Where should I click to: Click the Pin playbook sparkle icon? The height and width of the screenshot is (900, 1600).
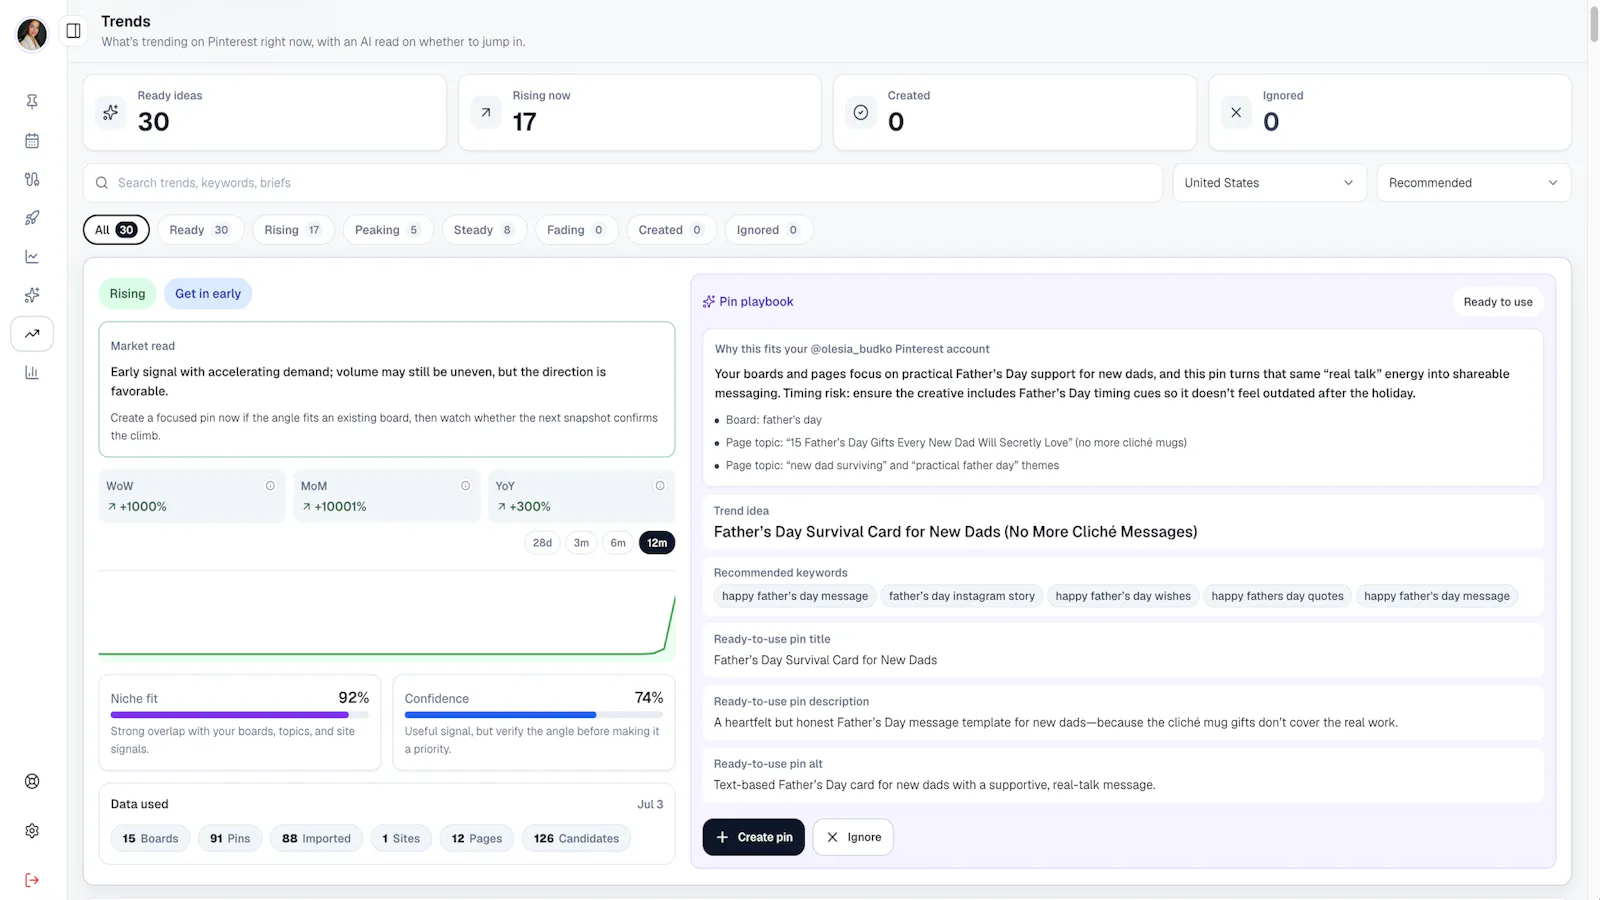[x=709, y=302]
